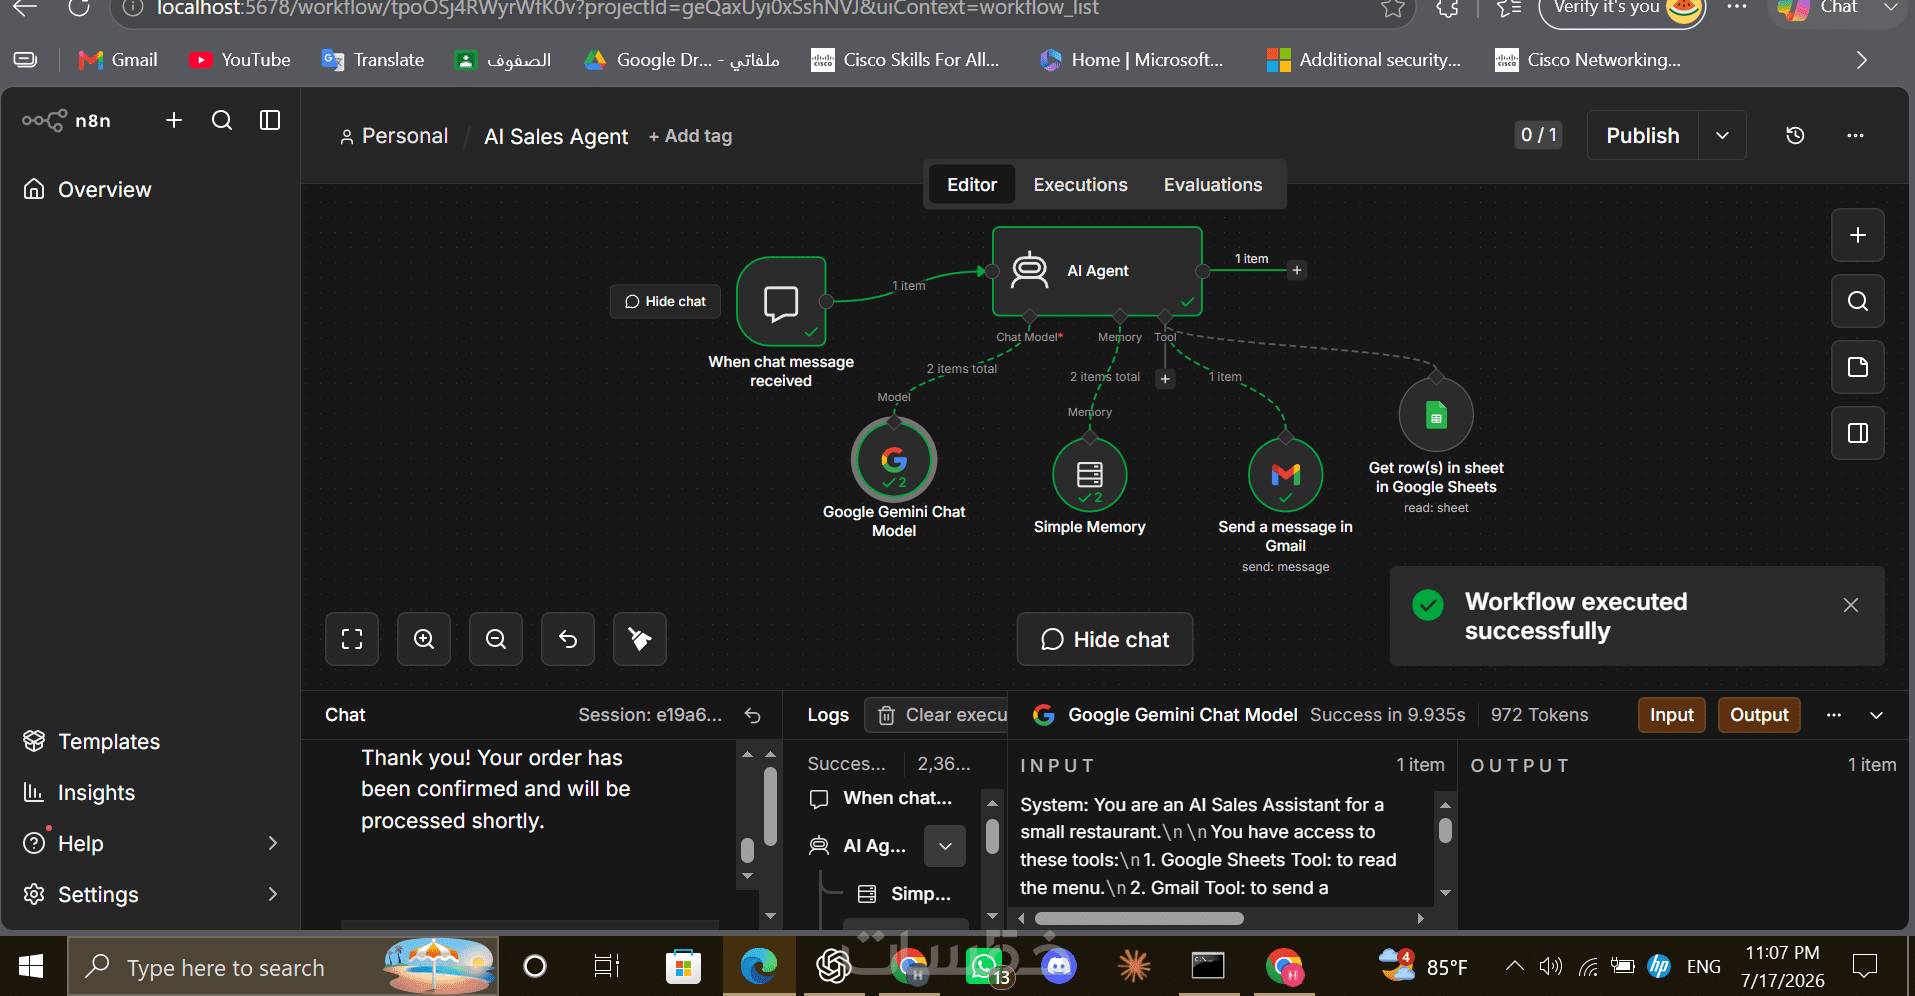Select the When chat log row
The width and height of the screenshot is (1915, 996).
pyautogui.click(x=882, y=798)
